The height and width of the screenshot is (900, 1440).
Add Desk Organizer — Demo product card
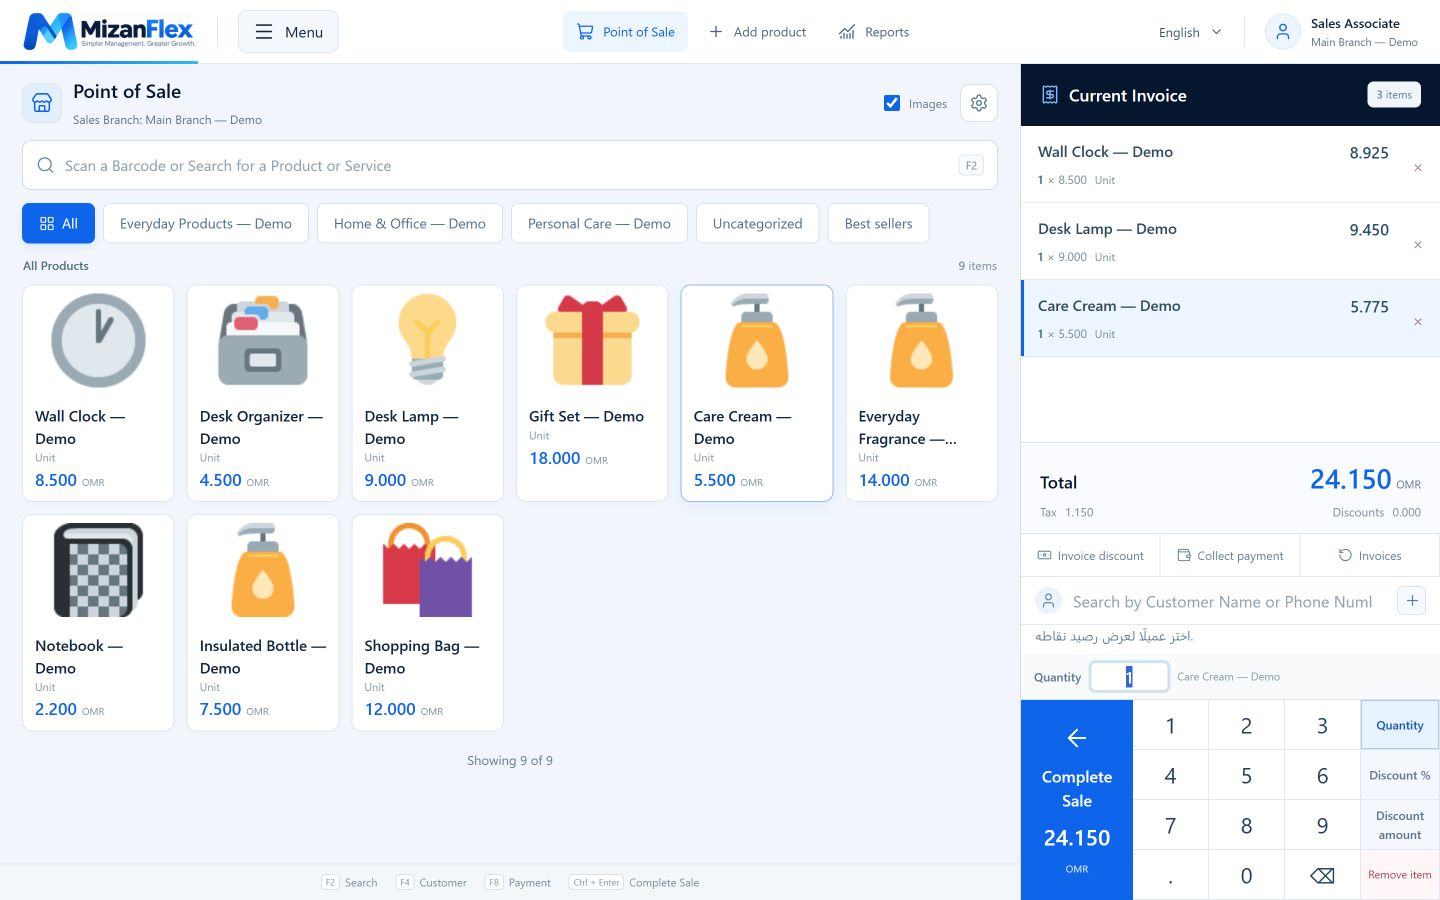tap(263, 393)
